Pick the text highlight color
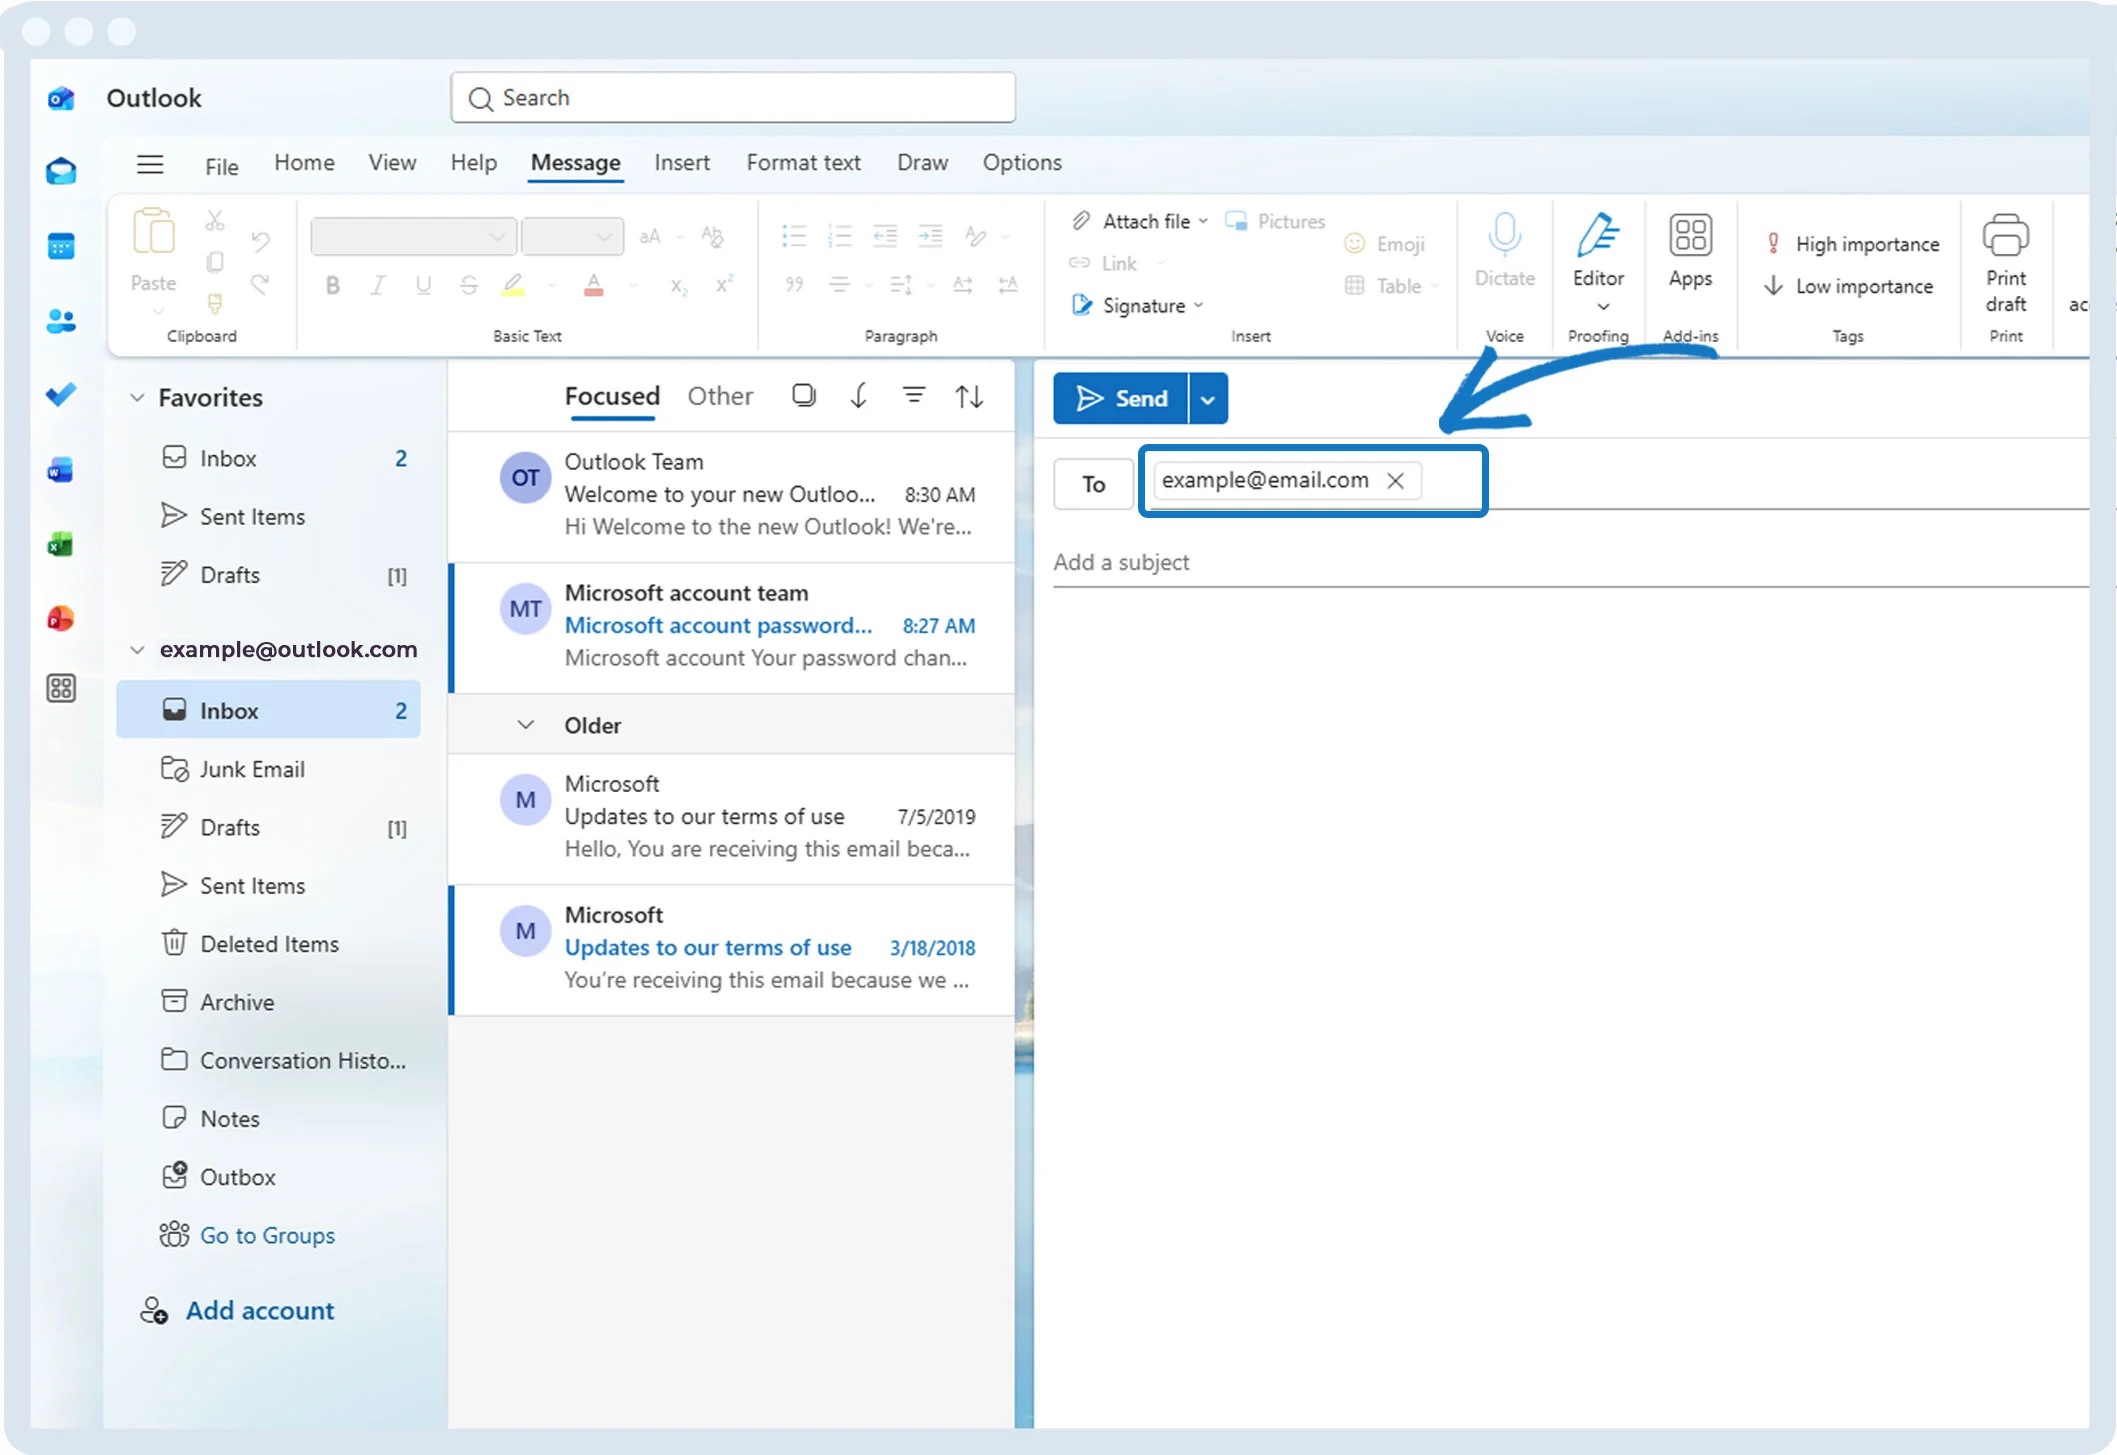The image size is (2117, 1455). coord(513,286)
